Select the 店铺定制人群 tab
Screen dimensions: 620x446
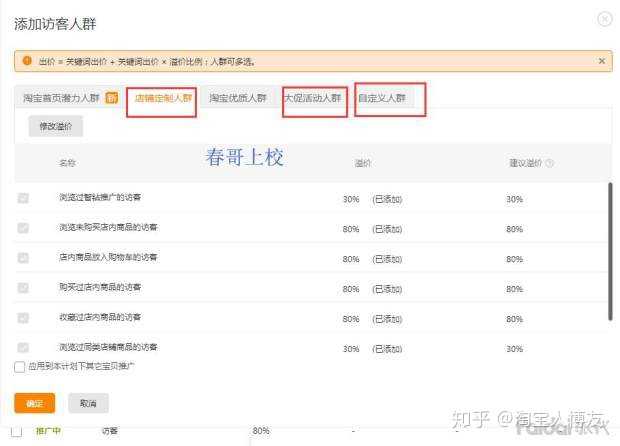click(x=163, y=98)
